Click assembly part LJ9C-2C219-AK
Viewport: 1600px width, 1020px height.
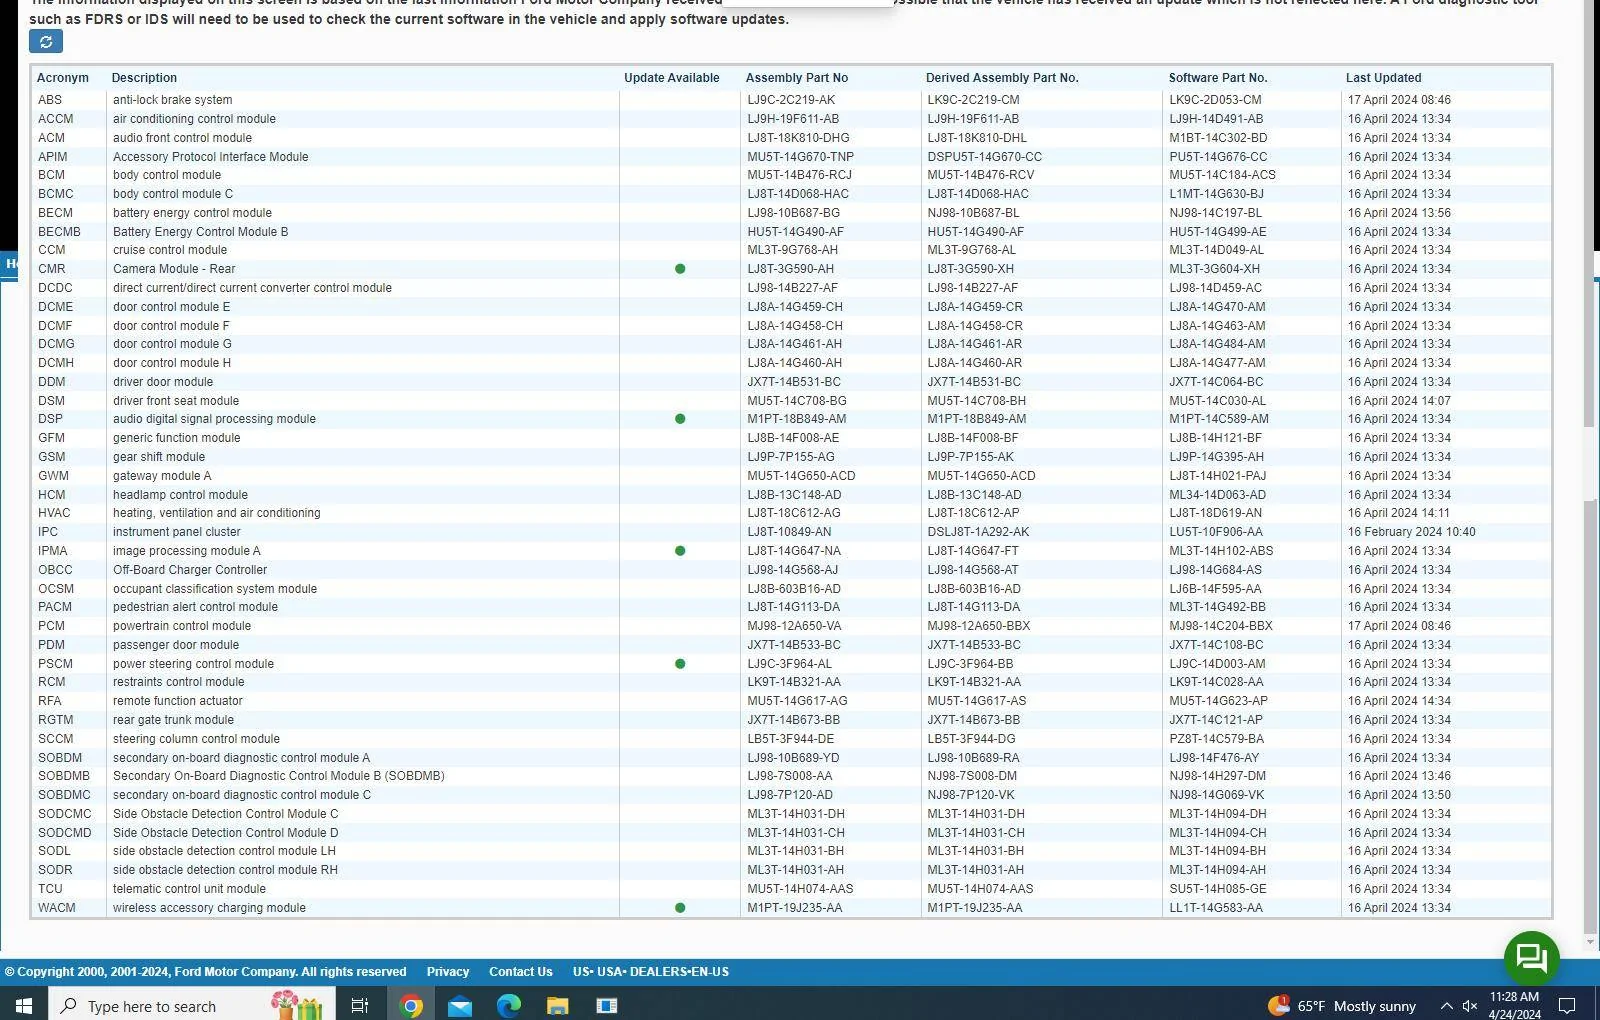point(791,100)
